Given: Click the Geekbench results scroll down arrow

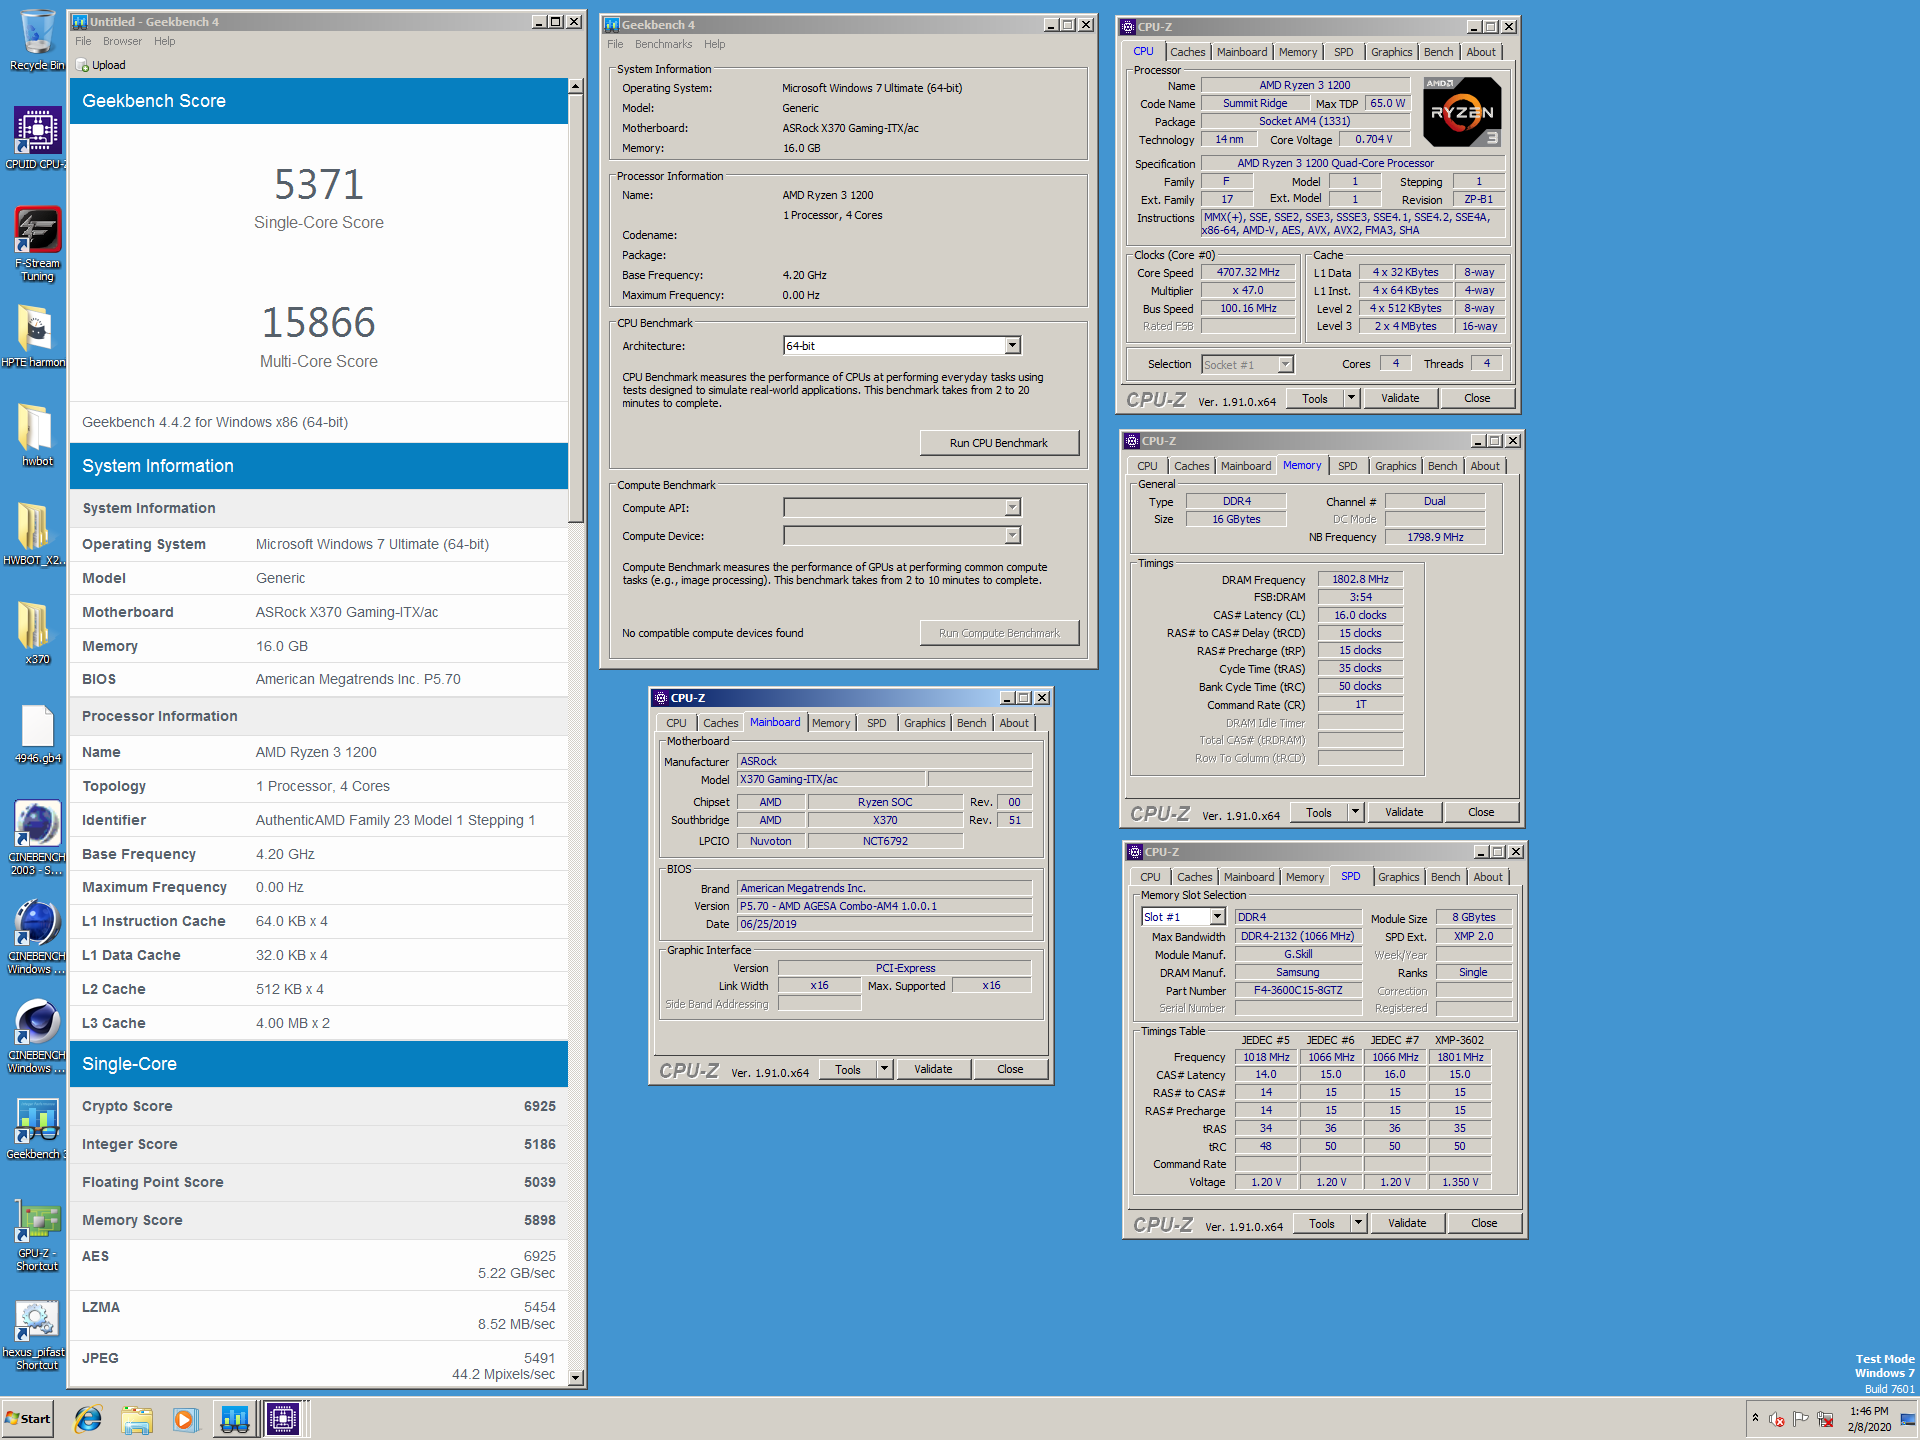Looking at the screenshot, I should click(x=575, y=1377).
